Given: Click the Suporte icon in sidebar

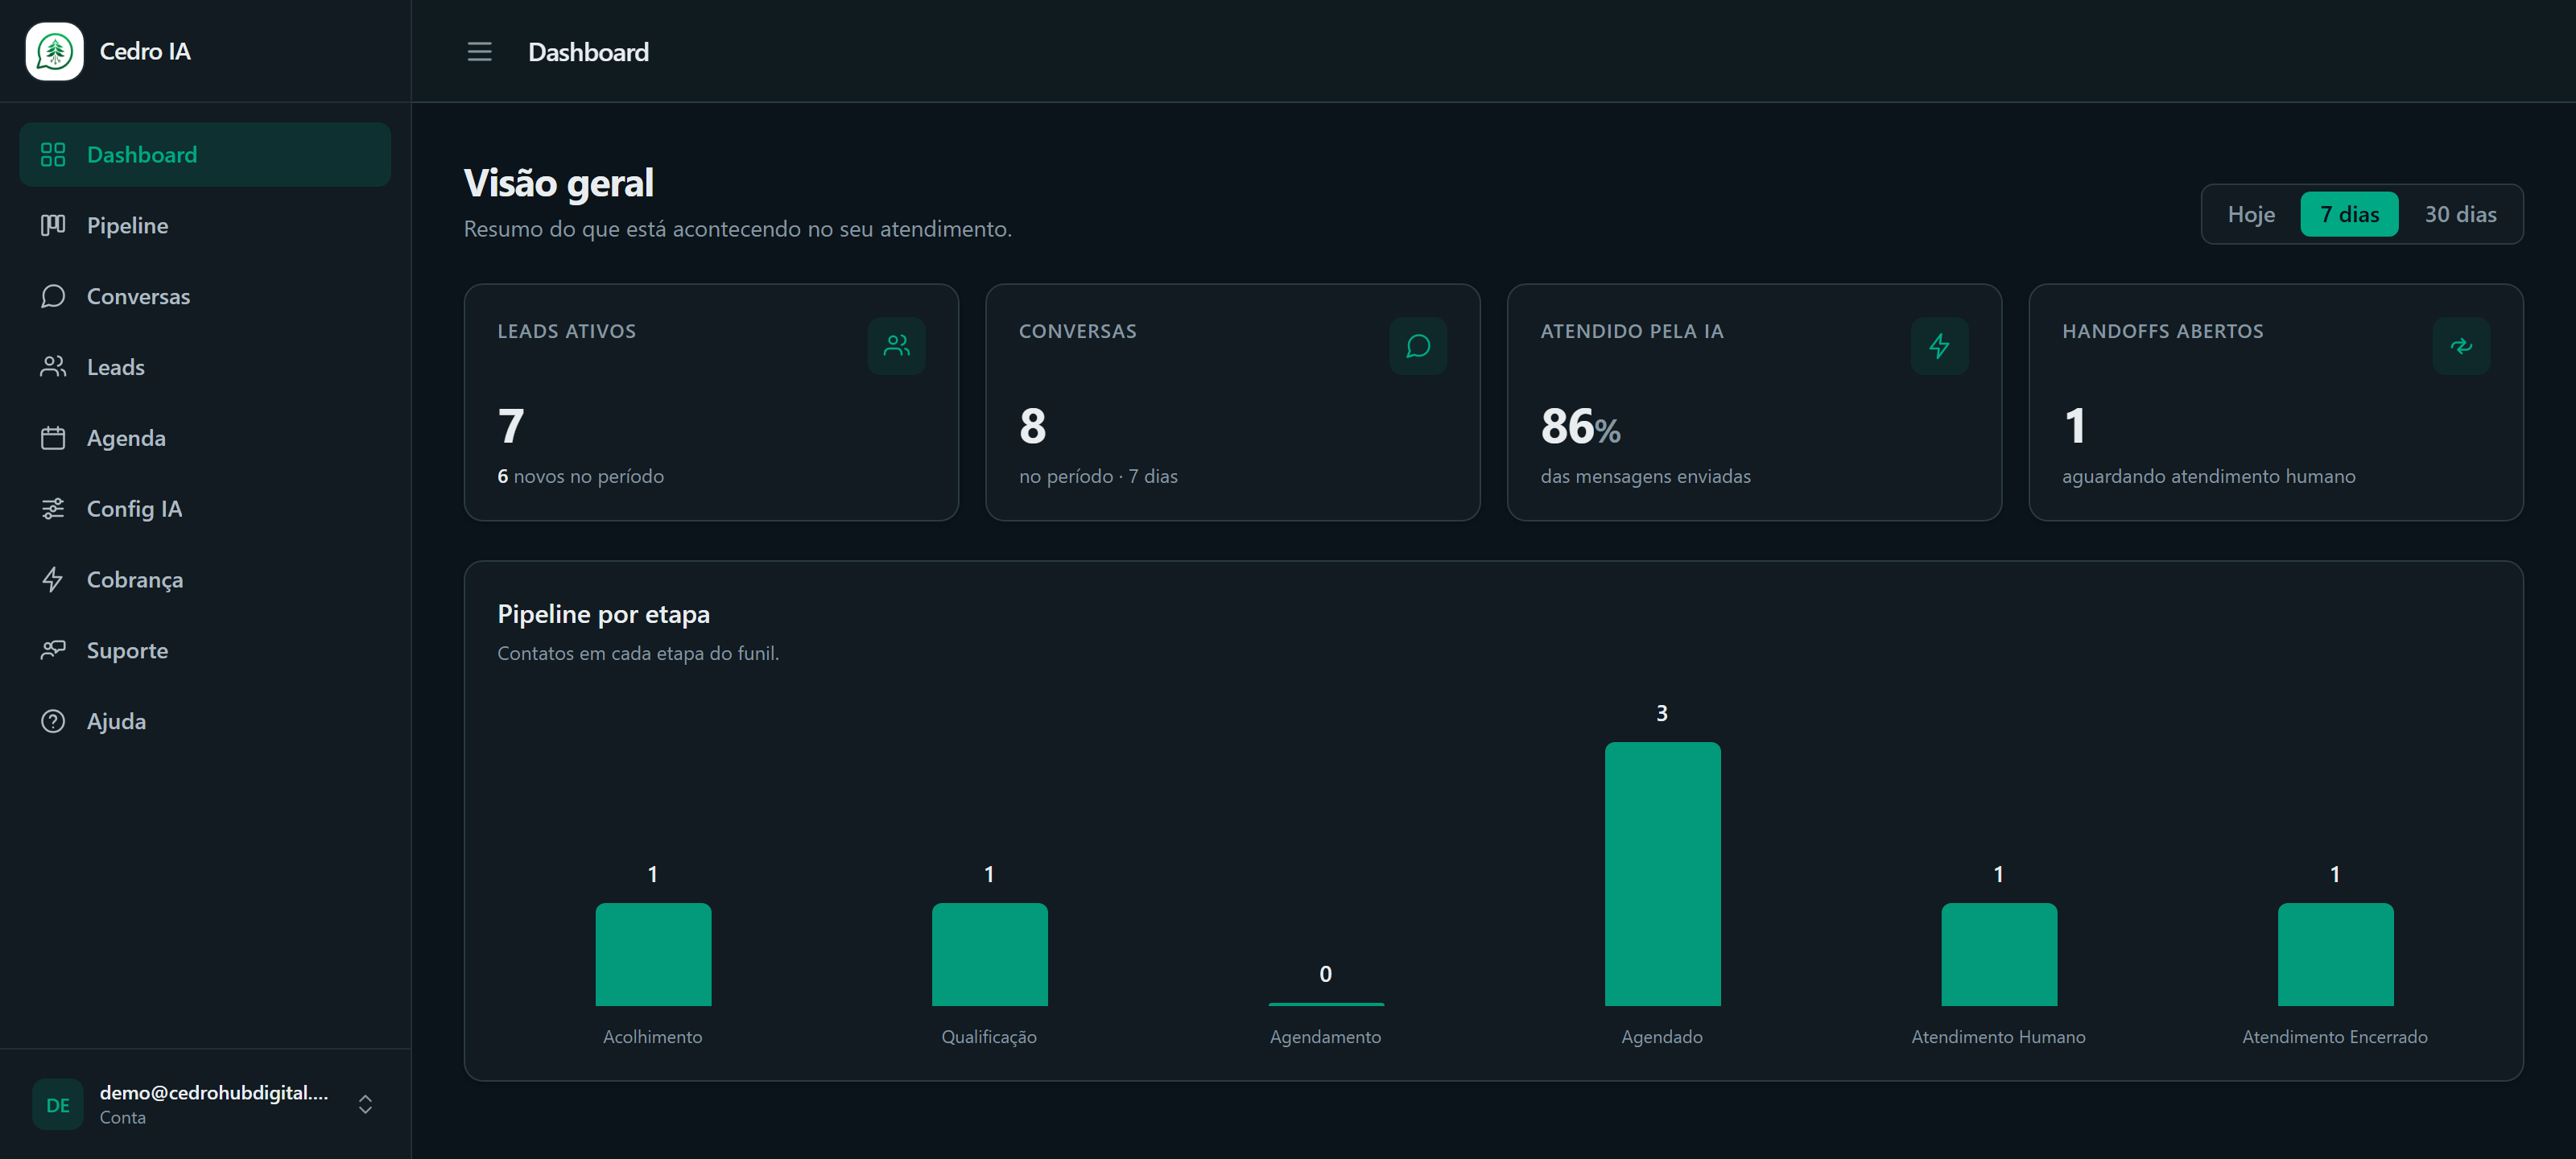Looking at the screenshot, I should tap(53, 650).
